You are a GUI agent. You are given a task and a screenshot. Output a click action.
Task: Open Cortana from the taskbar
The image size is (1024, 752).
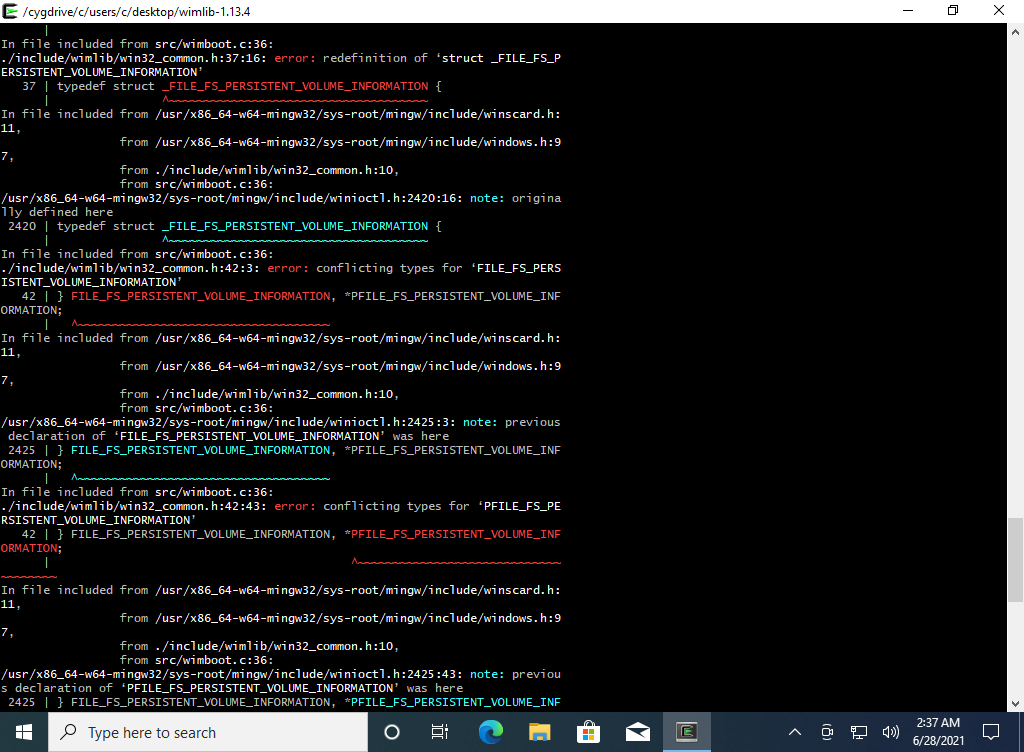coord(391,732)
